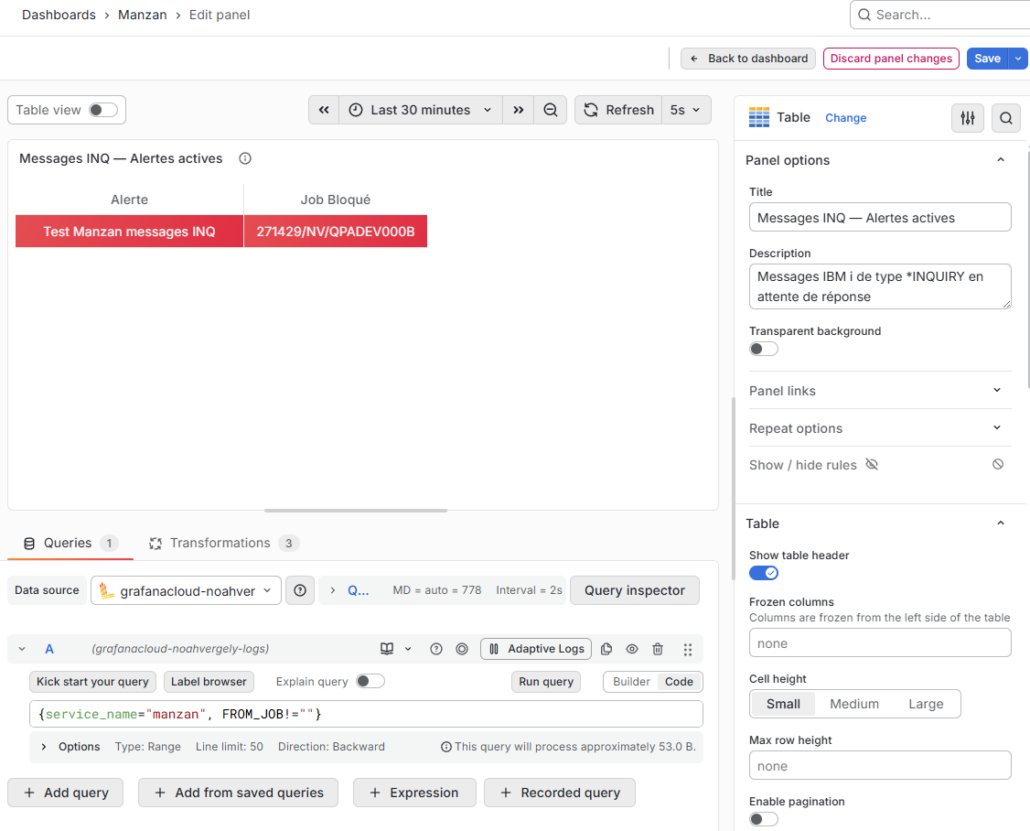Delete query A with trash icon
The width and height of the screenshot is (1030, 831).
(x=657, y=649)
